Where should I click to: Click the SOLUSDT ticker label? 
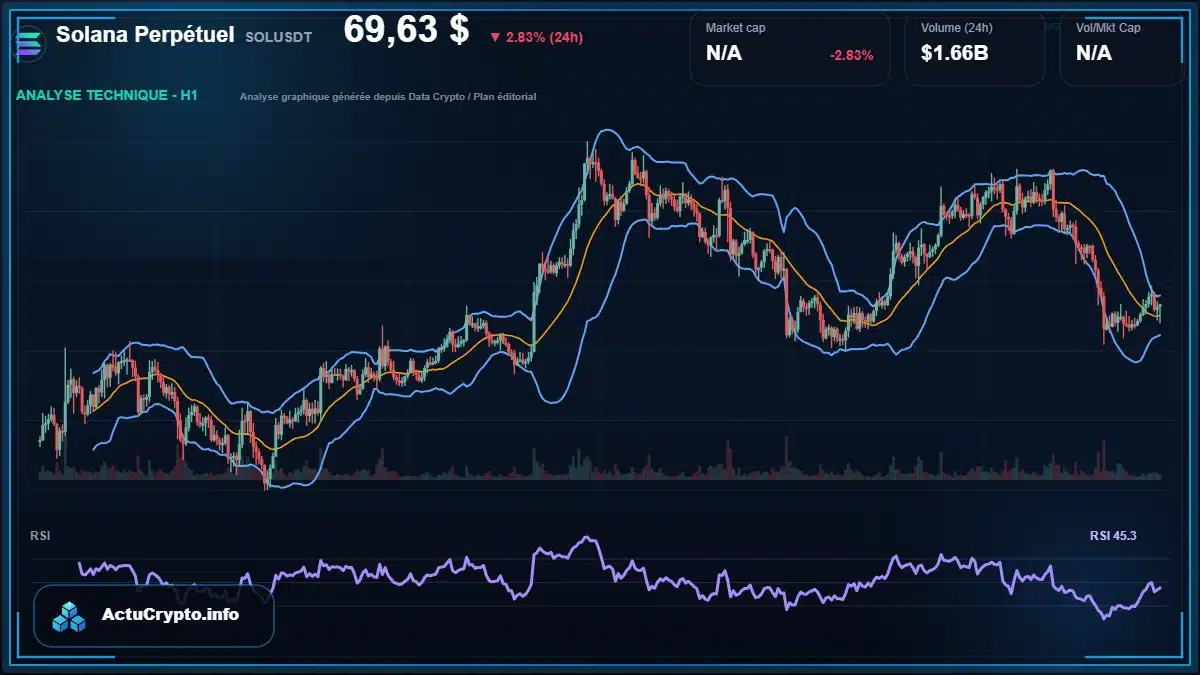[x=278, y=36]
